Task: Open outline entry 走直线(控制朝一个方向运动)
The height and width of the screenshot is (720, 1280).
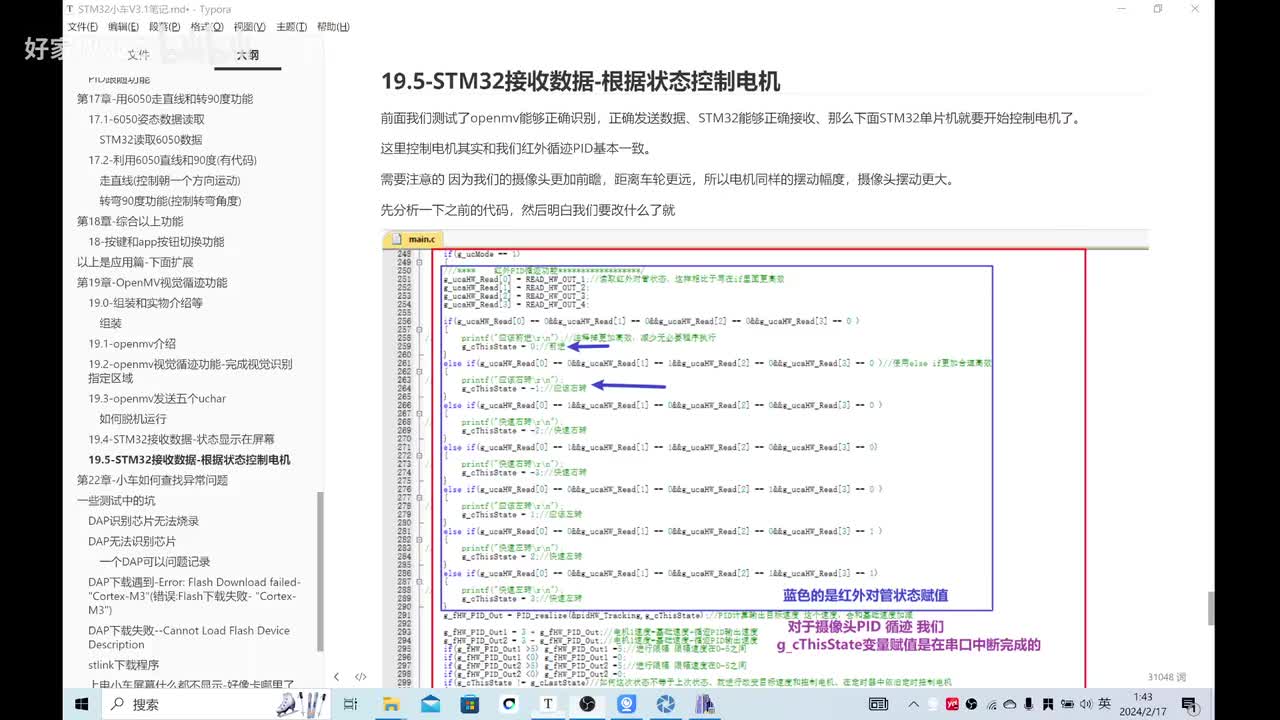Action: [170, 181]
